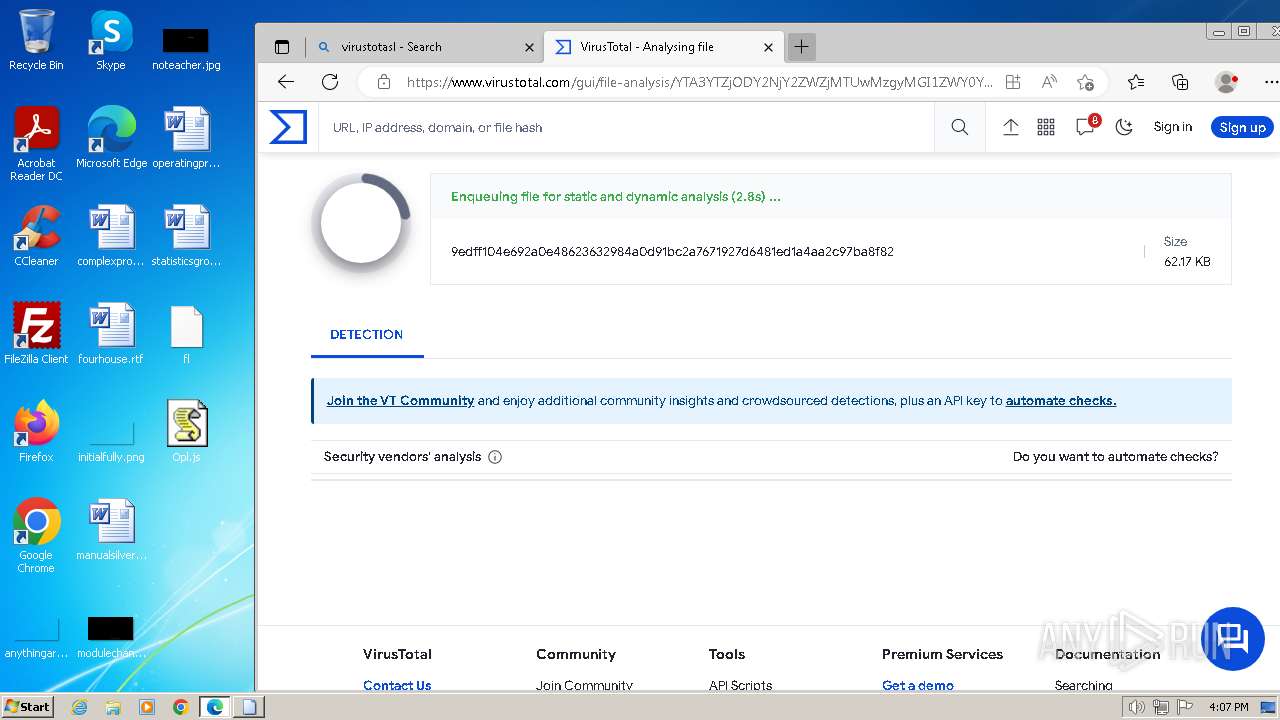Click the site lock icon in address bar
The height and width of the screenshot is (720, 1280).
(x=383, y=82)
